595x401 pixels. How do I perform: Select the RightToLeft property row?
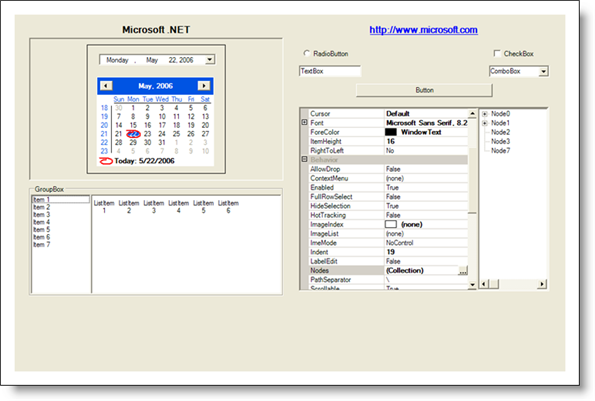389,151
